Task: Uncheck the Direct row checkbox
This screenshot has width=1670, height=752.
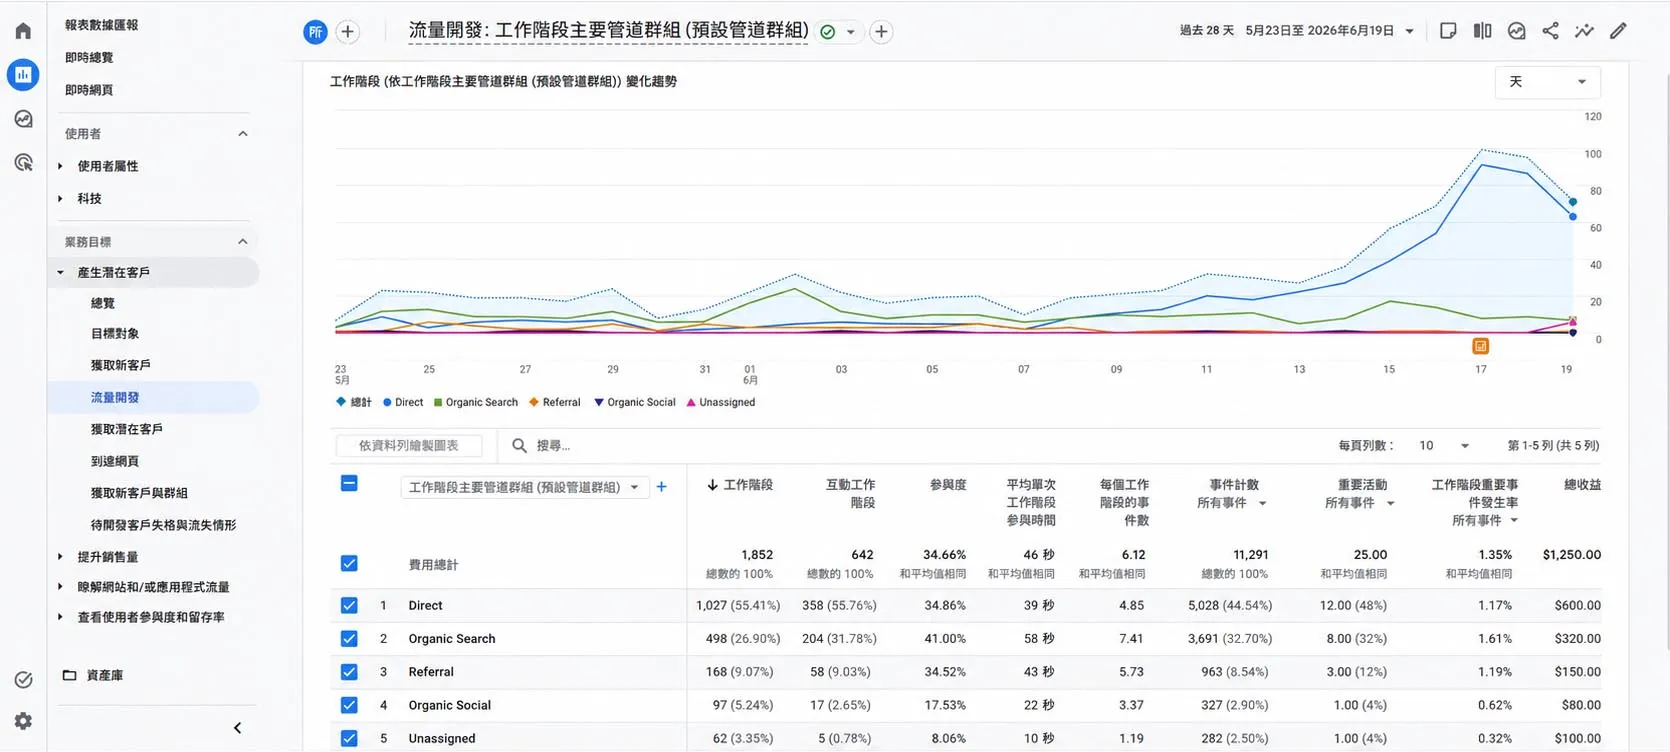Action: [349, 605]
